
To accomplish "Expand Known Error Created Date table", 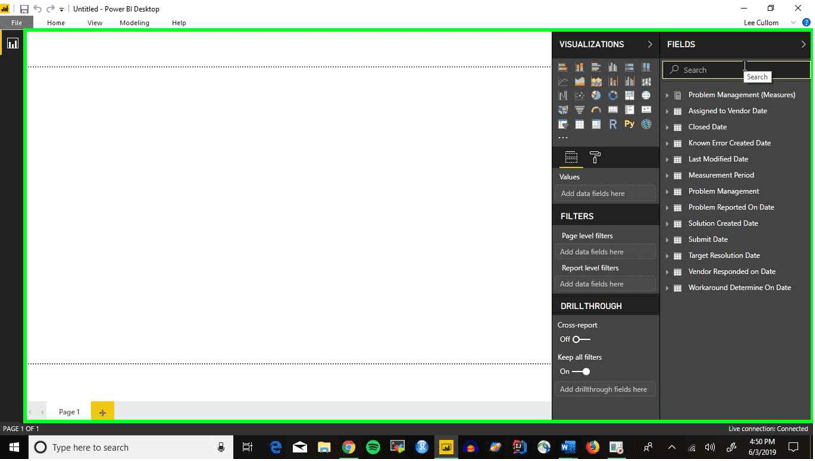I will (x=667, y=143).
